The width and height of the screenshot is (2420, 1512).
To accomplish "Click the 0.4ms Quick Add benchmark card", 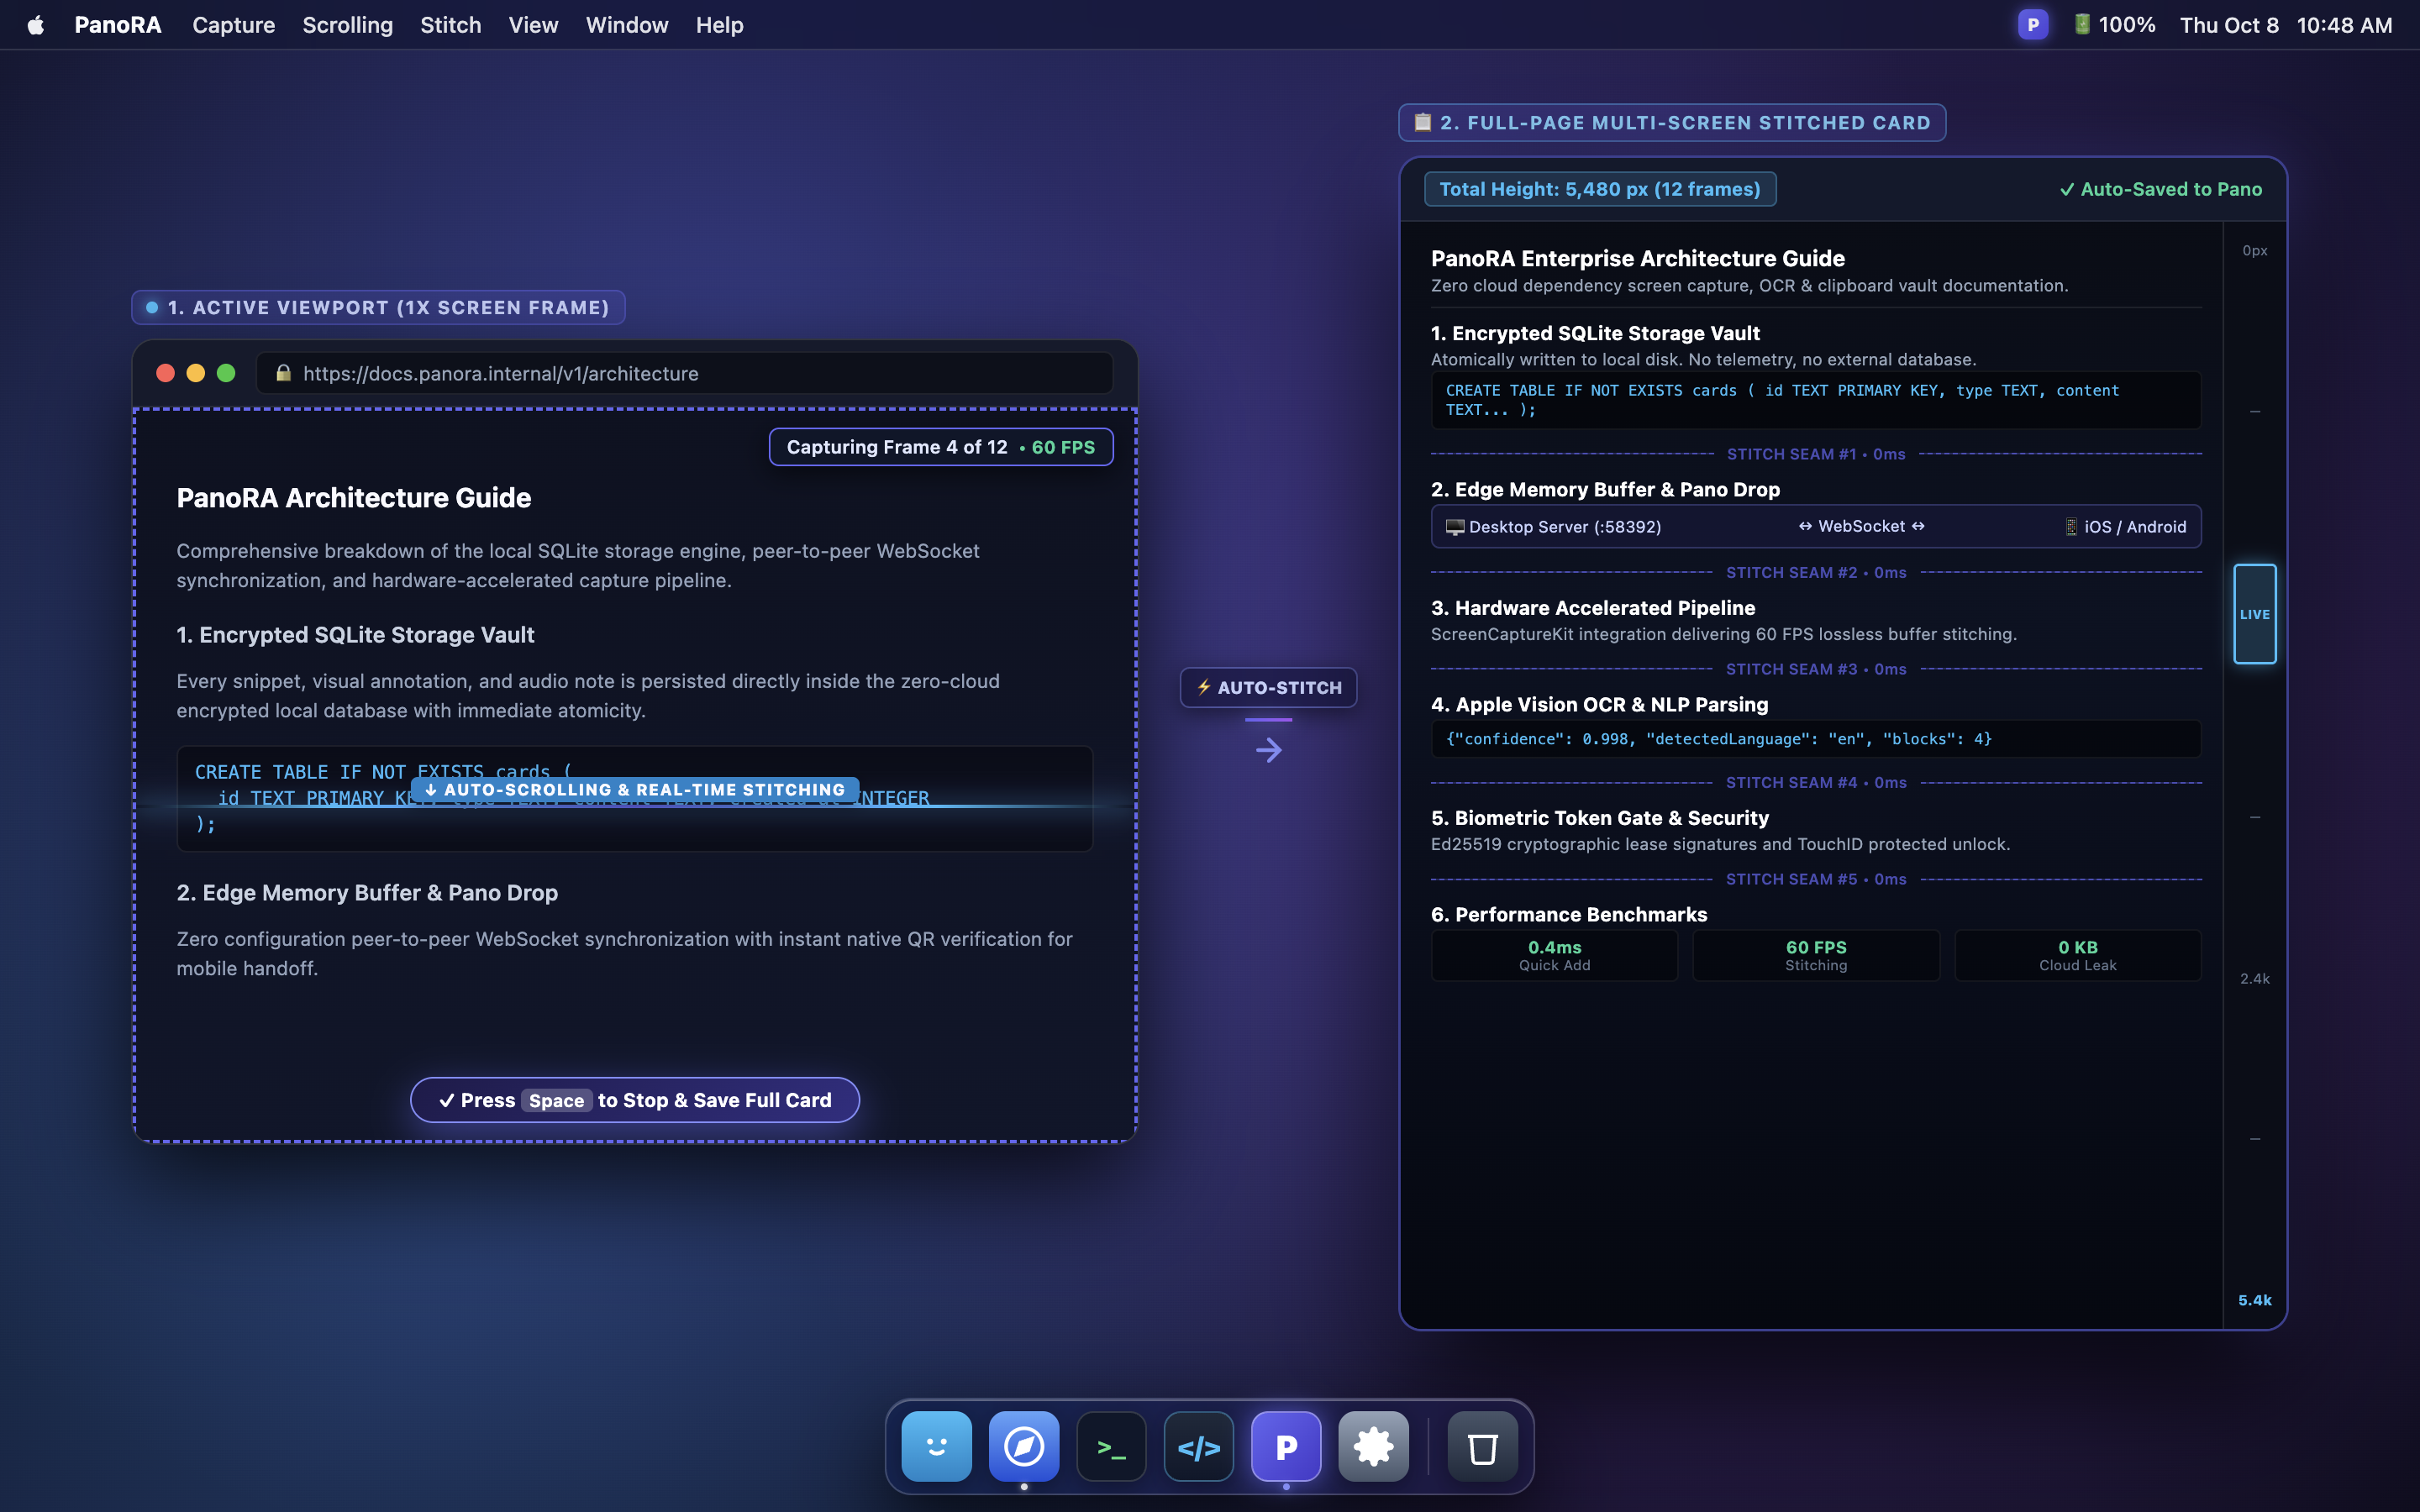I will pos(1554,955).
